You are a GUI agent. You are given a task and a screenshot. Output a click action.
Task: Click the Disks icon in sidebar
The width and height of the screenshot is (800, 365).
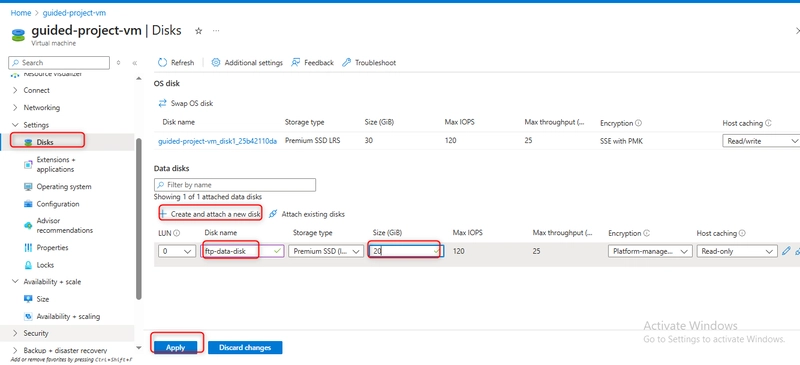28,142
